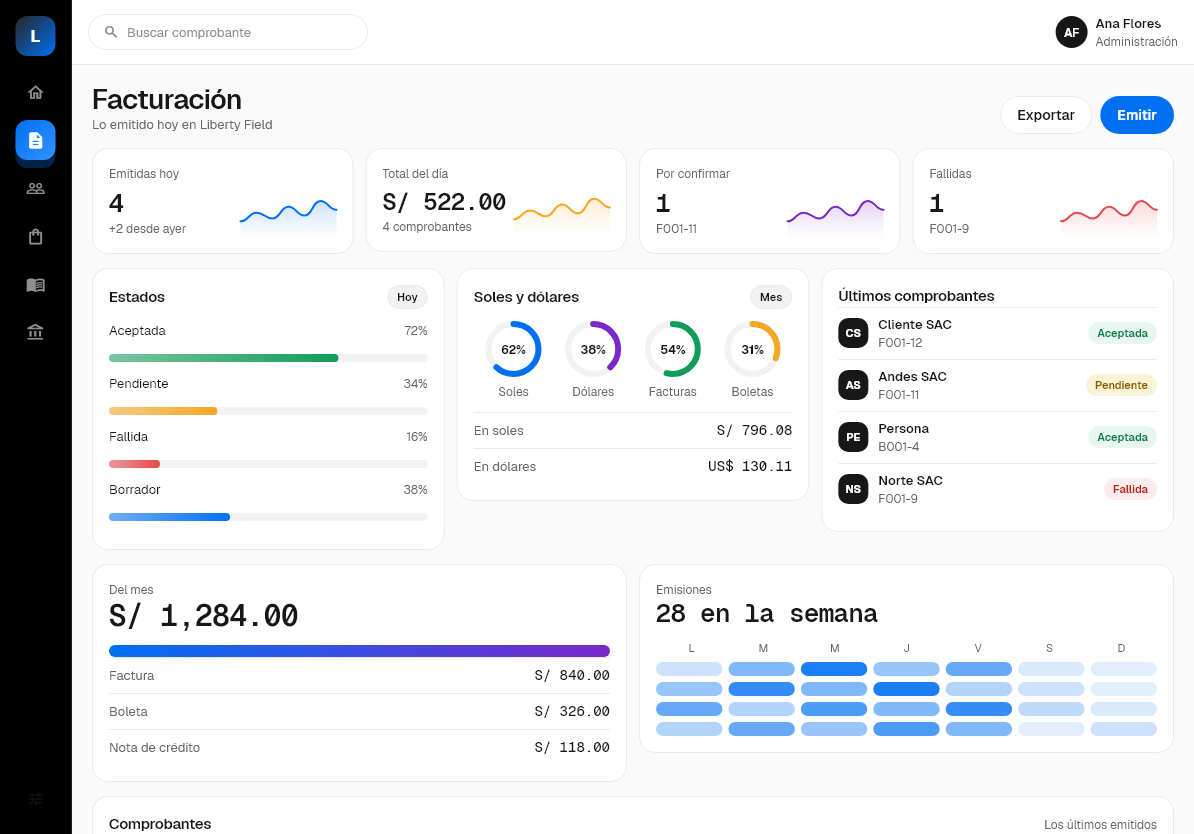The height and width of the screenshot is (834, 1194).
Task: Click the Nota de crédito row label
Action: point(155,748)
